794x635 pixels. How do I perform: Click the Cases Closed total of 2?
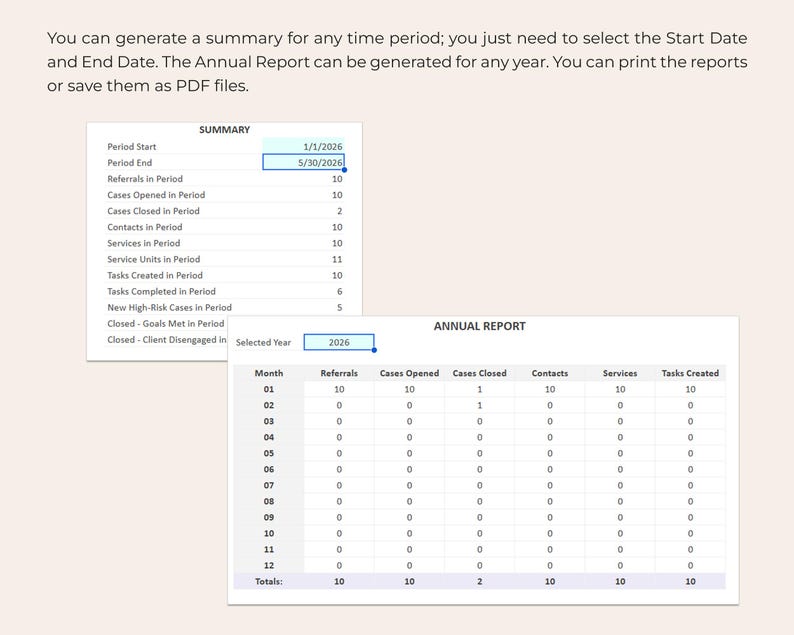[x=480, y=581]
